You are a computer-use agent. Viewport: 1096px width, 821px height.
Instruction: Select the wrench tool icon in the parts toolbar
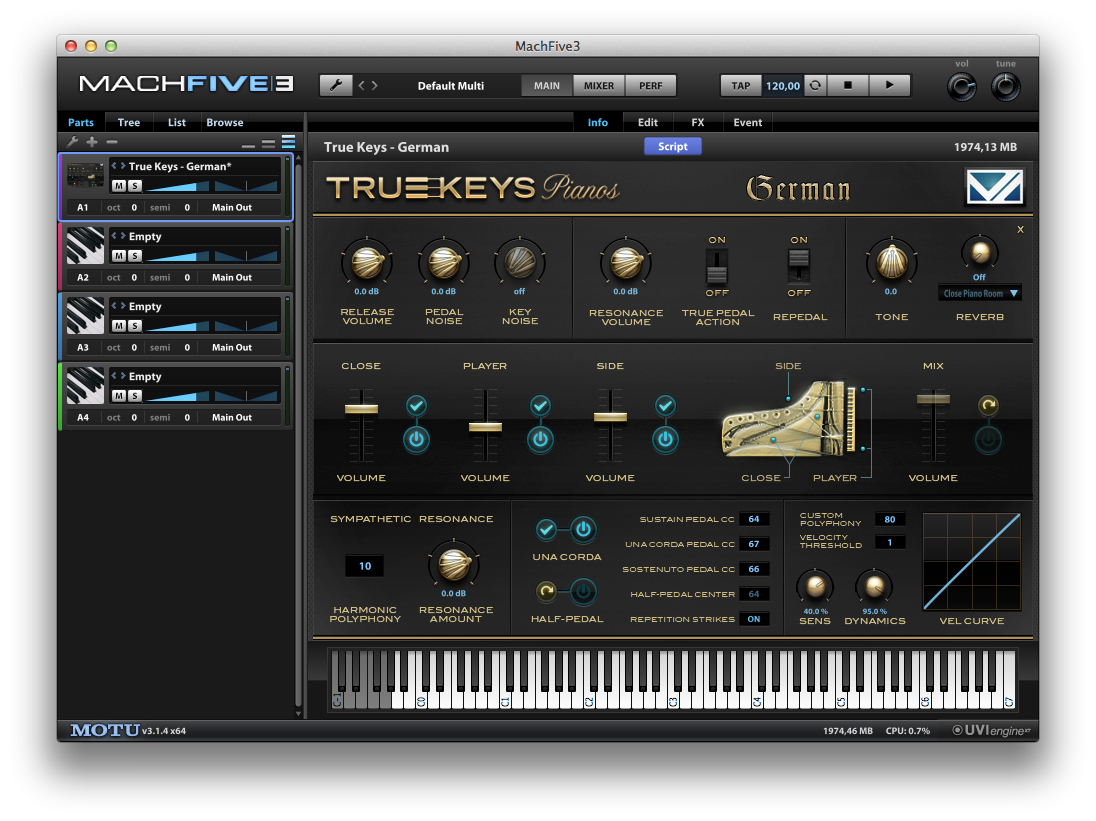[73, 142]
